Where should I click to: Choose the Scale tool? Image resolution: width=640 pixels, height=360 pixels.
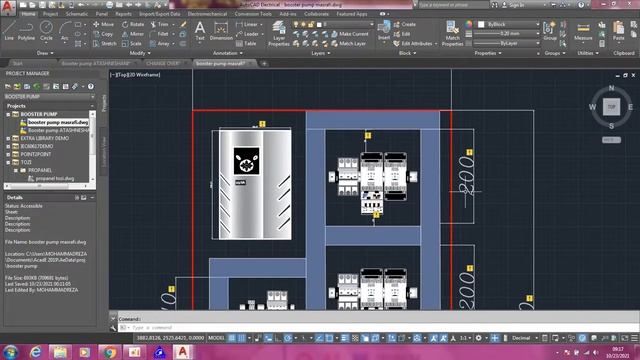click(131, 43)
